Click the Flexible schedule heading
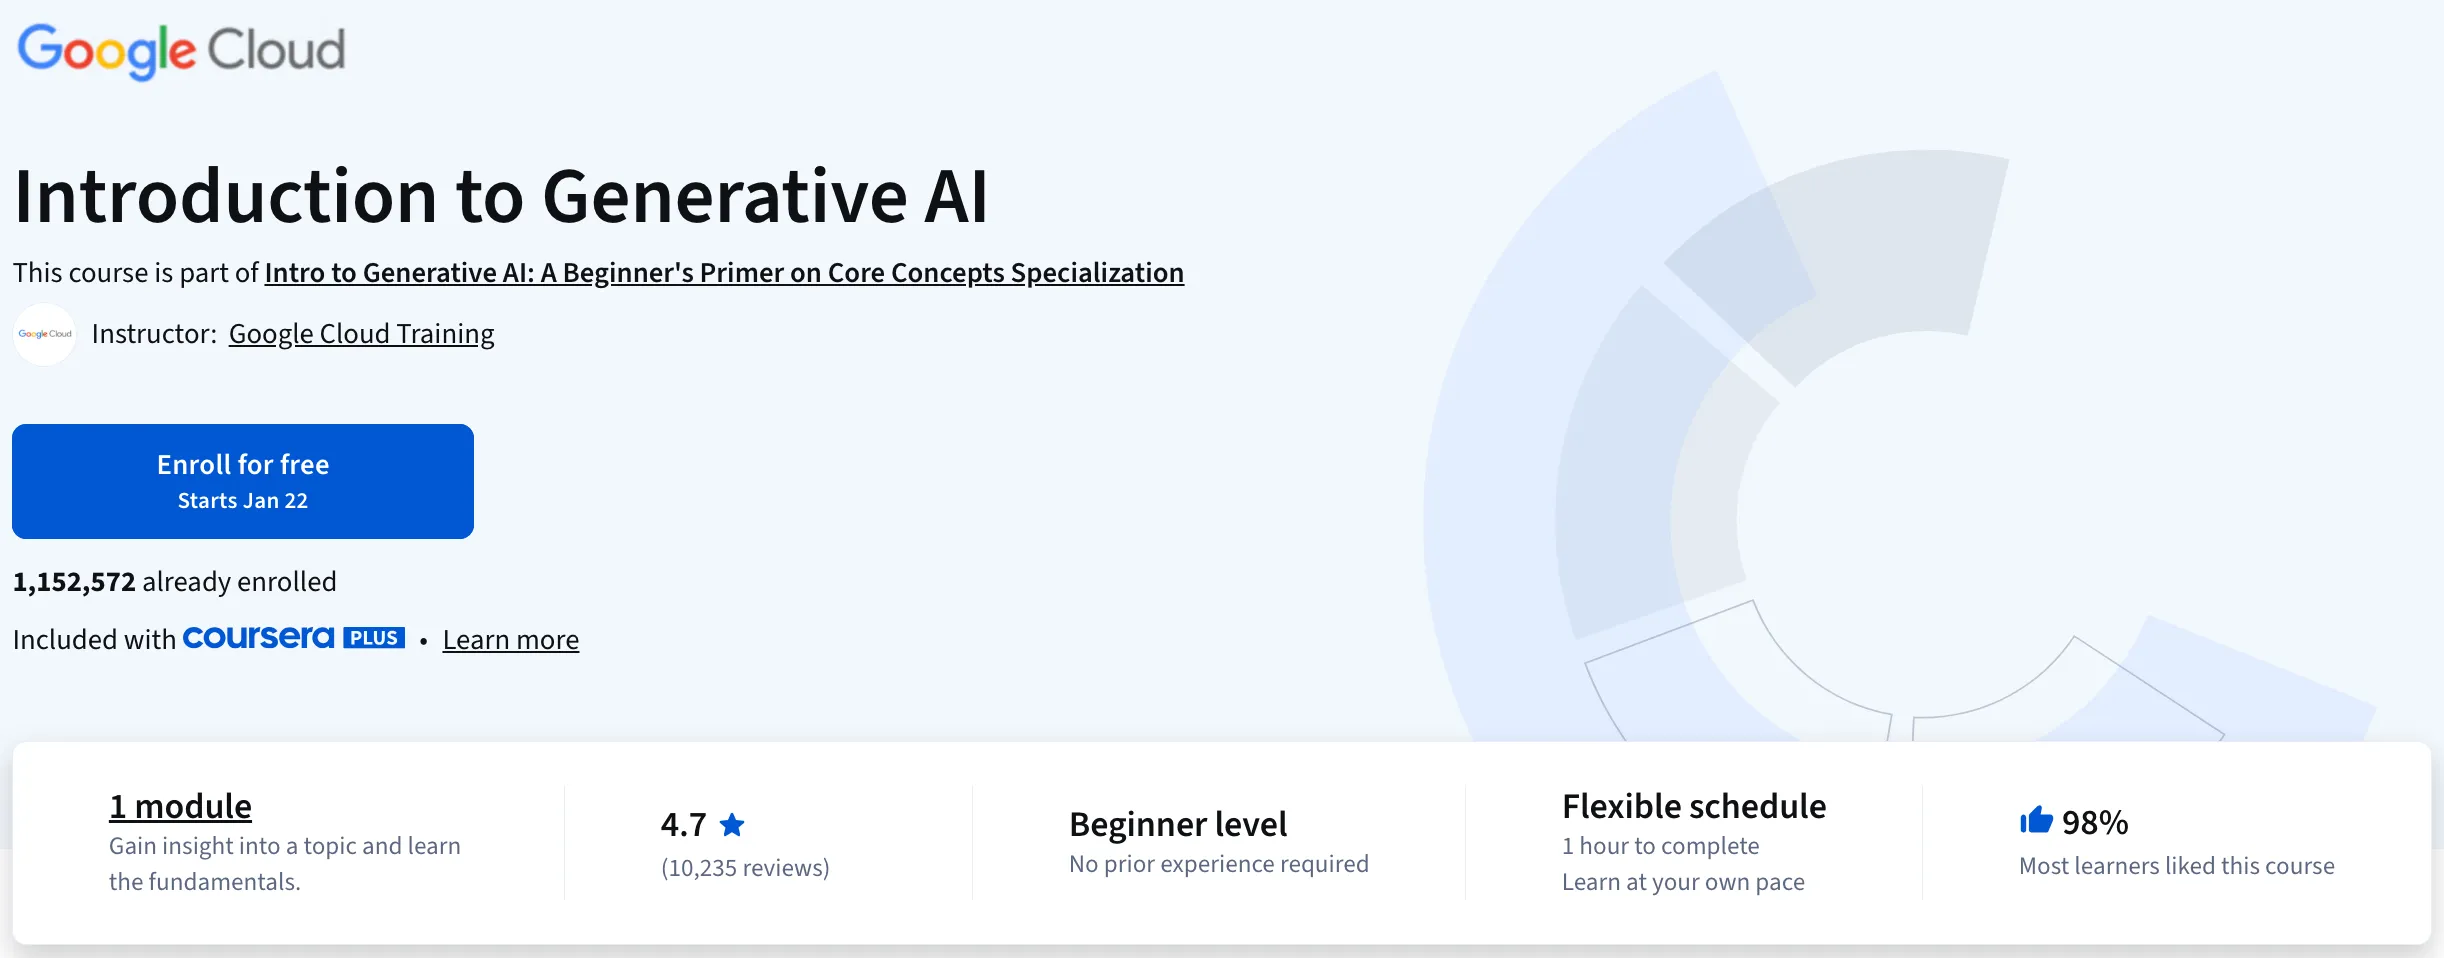The height and width of the screenshot is (958, 2444). [1693, 805]
